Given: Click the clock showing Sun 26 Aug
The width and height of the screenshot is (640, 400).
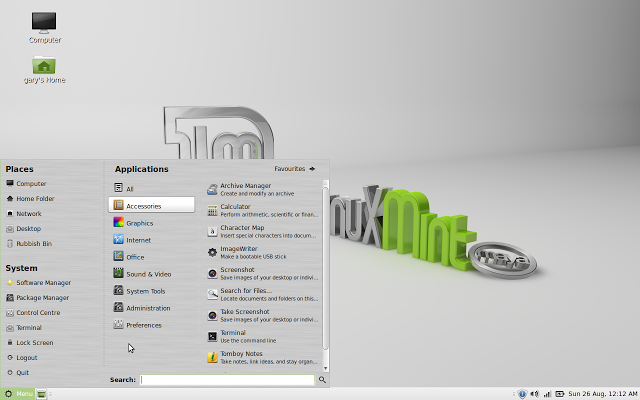Looking at the screenshot, I should coord(602,394).
